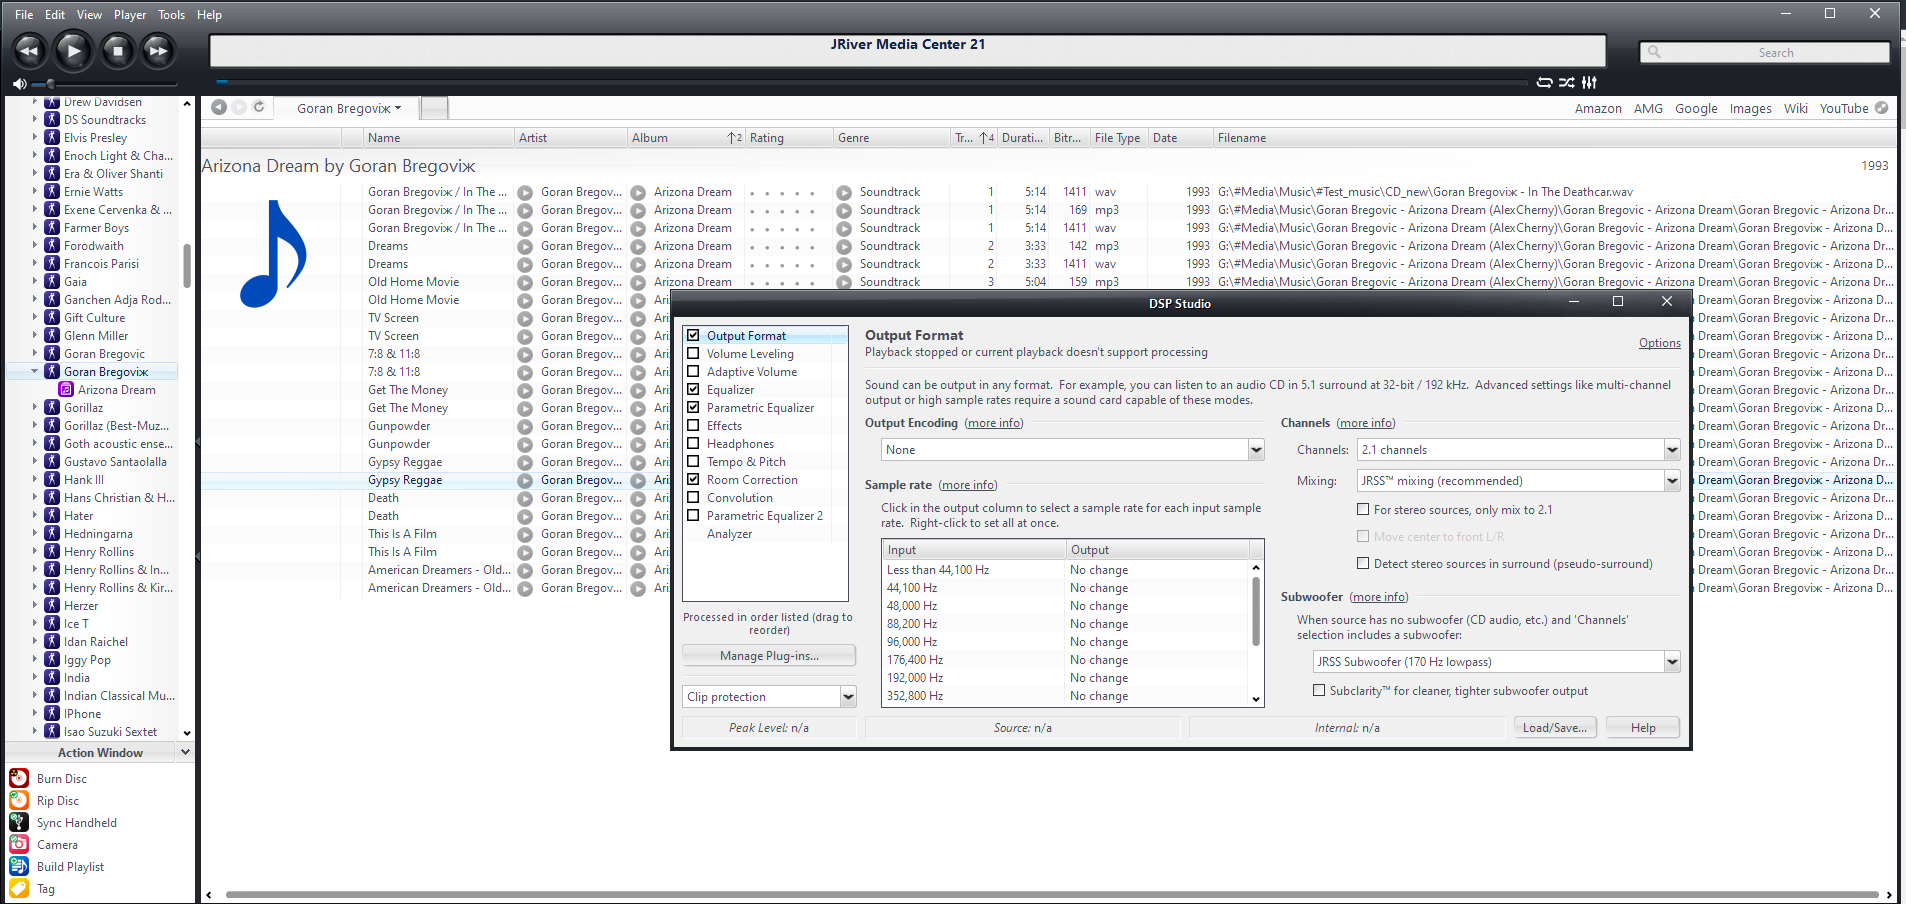Click the Previous track button
The height and width of the screenshot is (904, 1906).
tap(29, 51)
